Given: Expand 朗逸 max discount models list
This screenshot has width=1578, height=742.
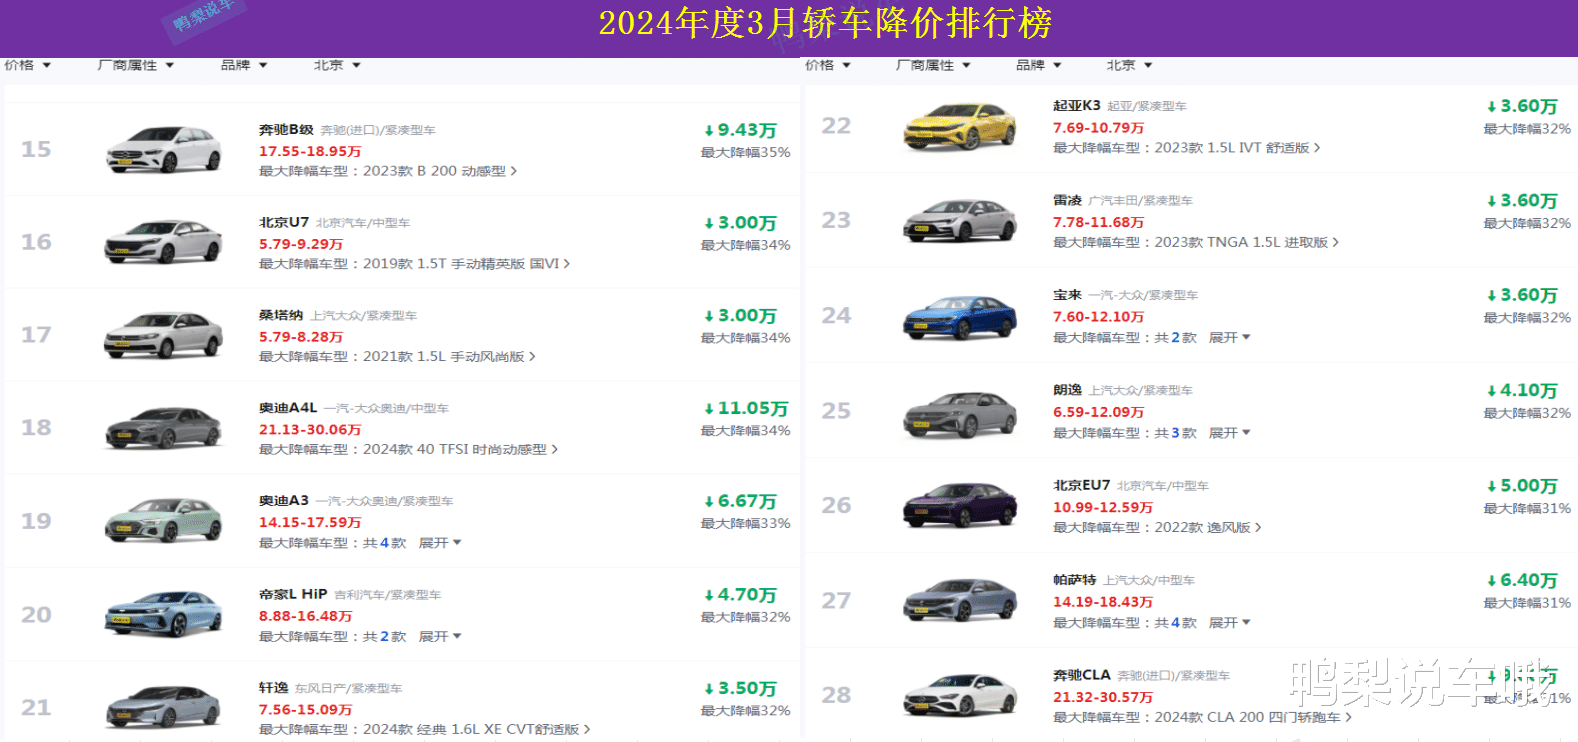Looking at the screenshot, I should (1230, 433).
